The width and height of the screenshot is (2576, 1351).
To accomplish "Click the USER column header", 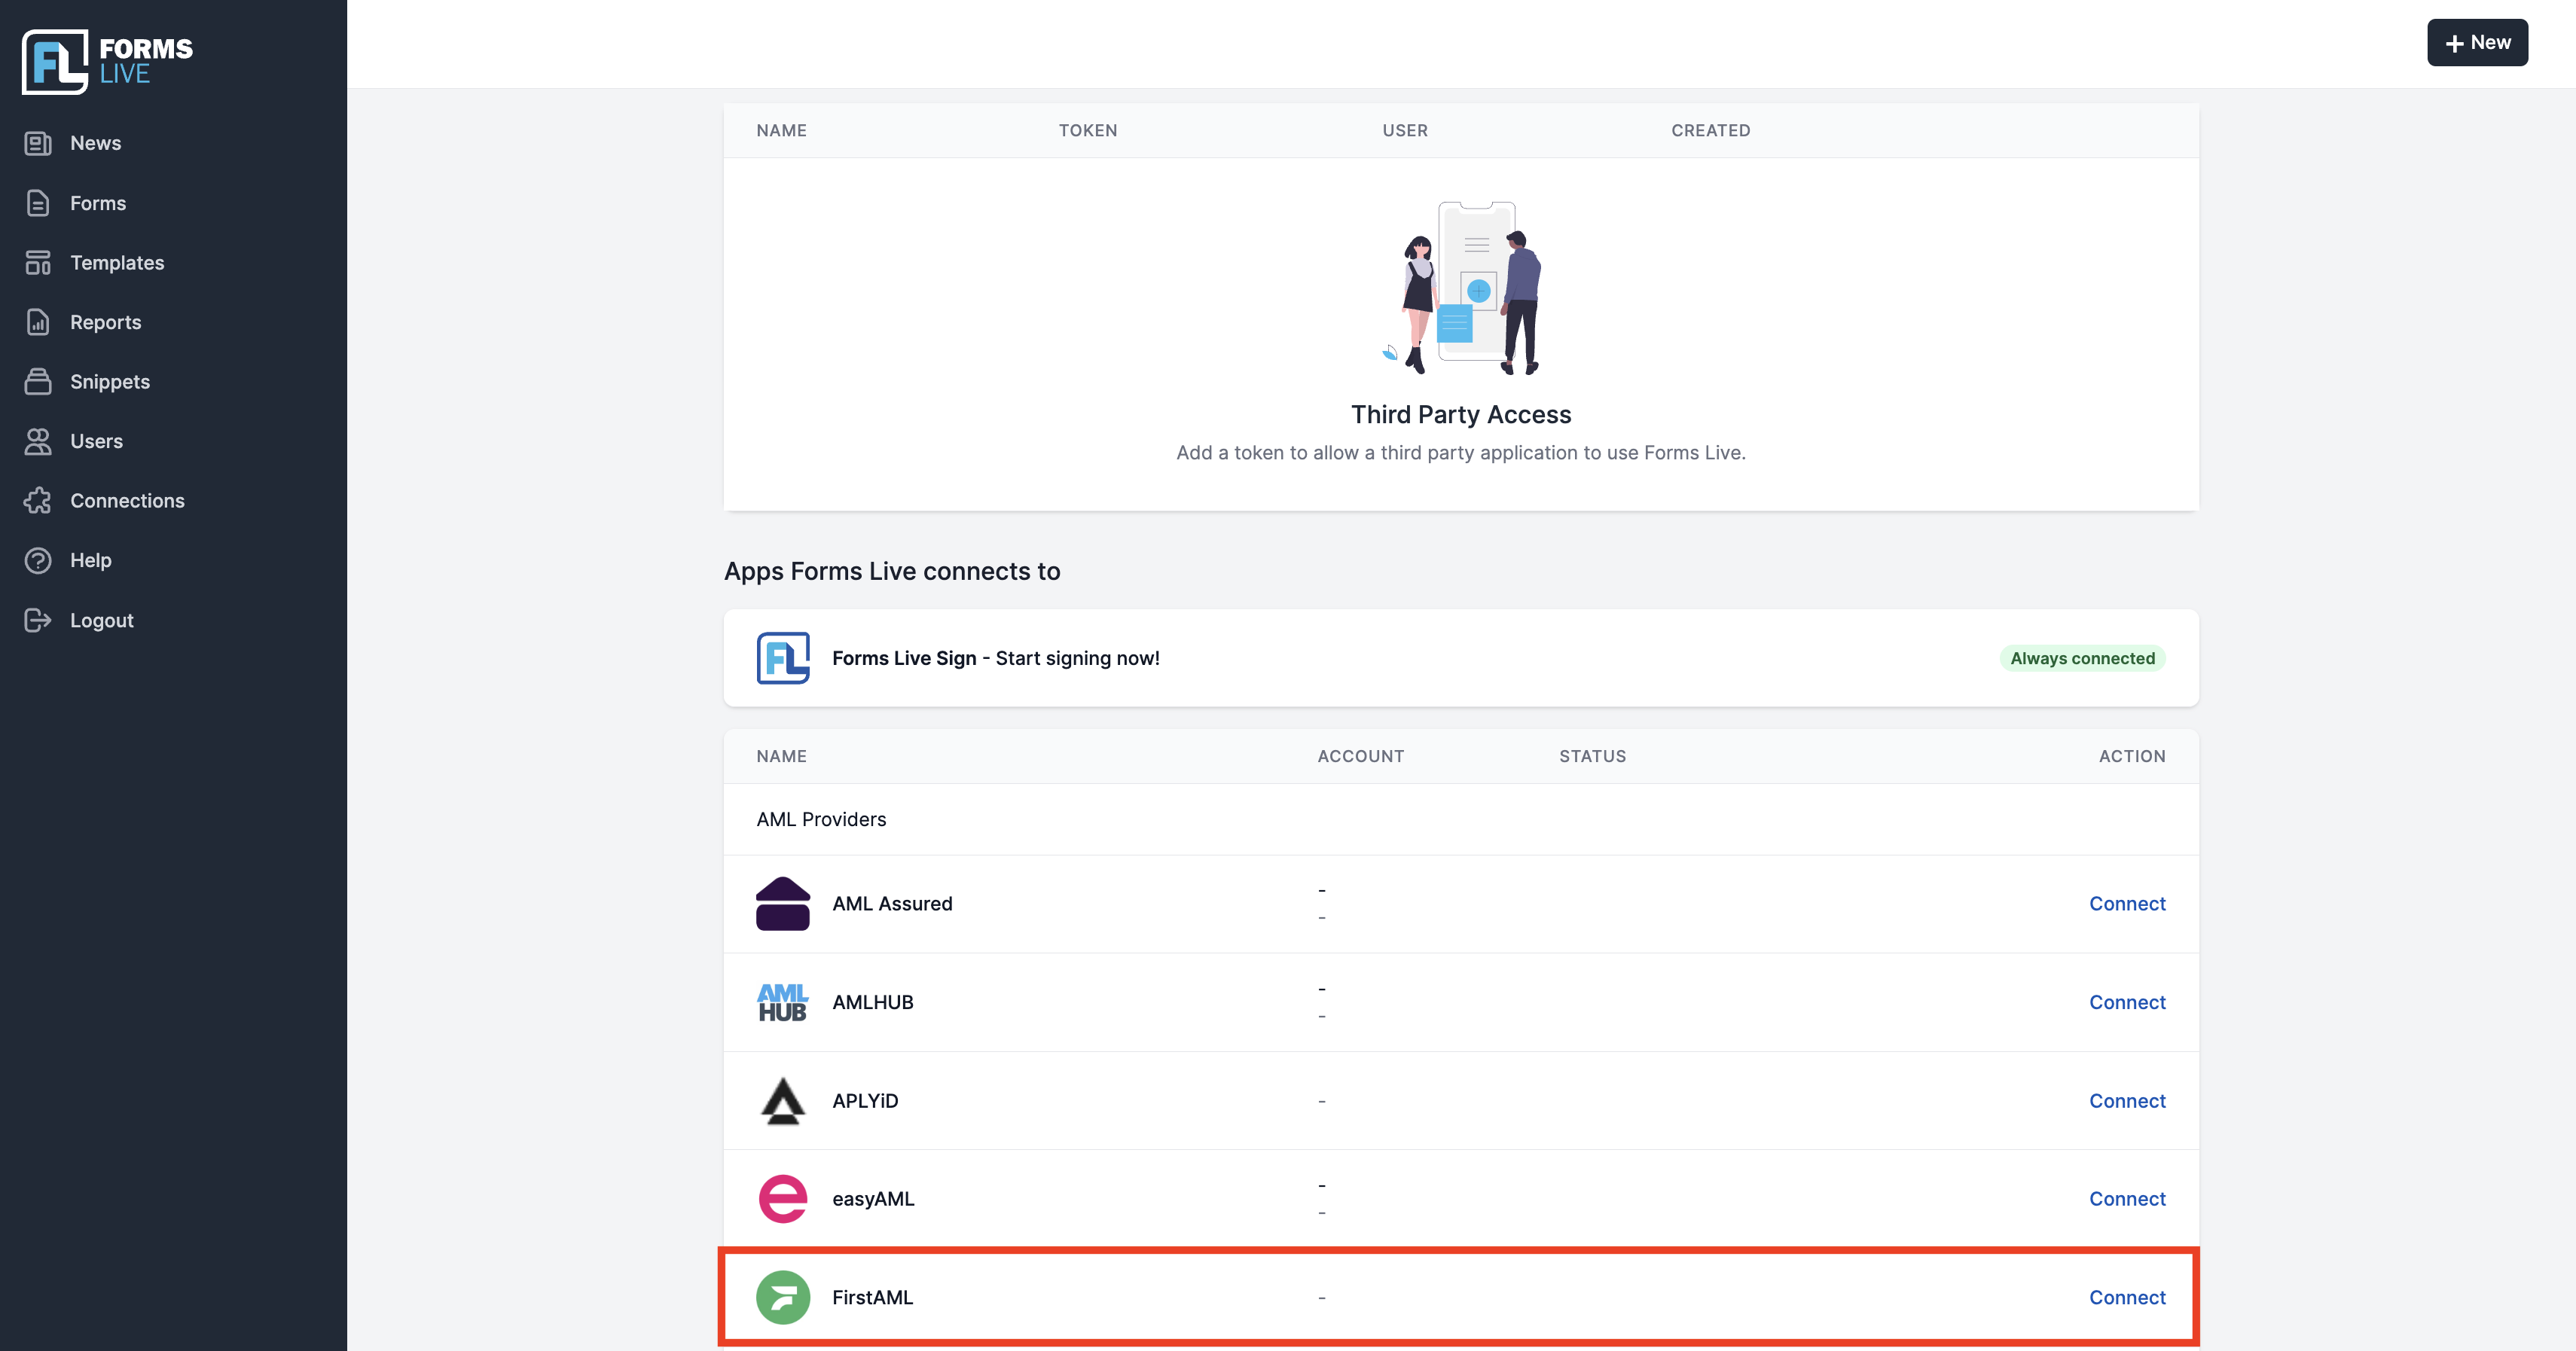I will point(1405,131).
